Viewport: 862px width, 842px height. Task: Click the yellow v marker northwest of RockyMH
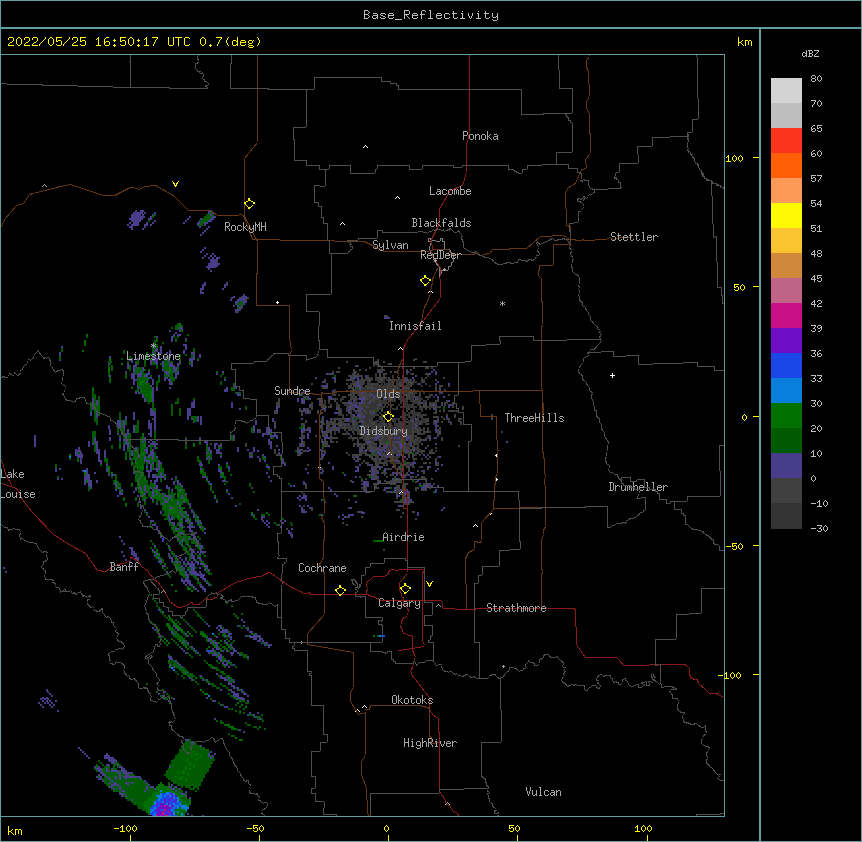coord(175,184)
